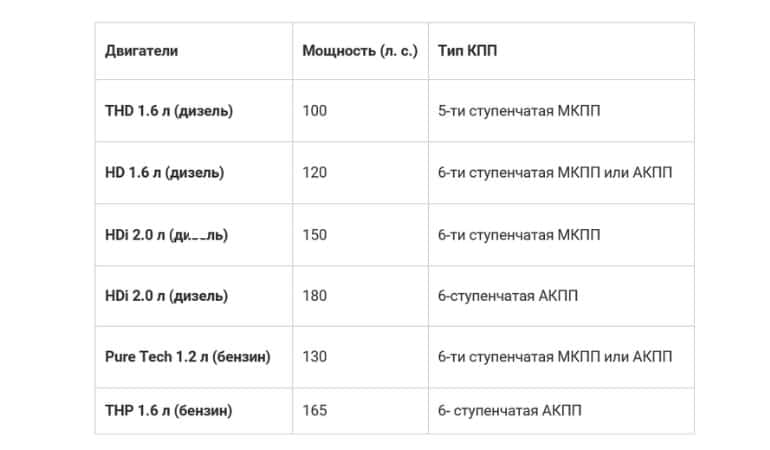Click the power value 180
The height and width of the screenshot is (450, 770).
[314, 296]
